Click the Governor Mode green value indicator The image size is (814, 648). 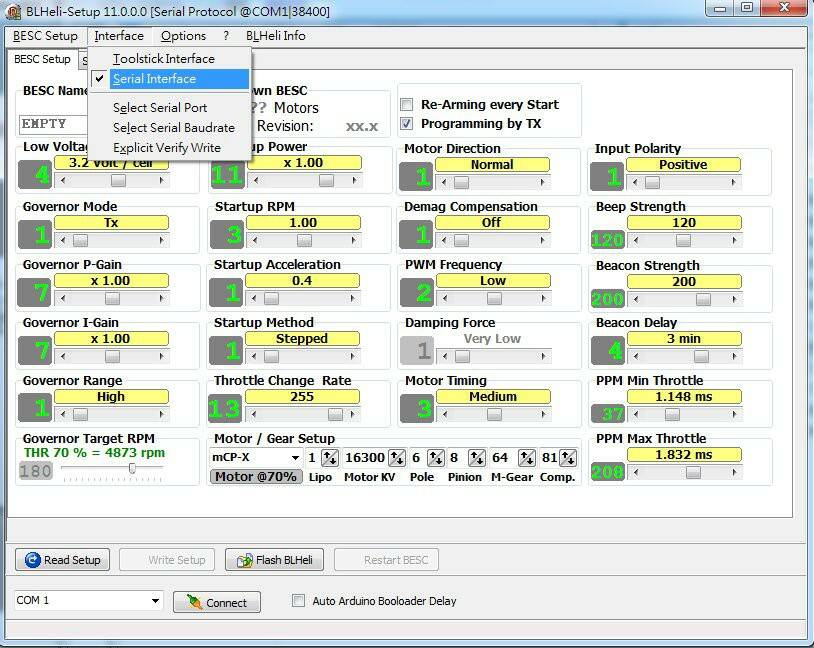[35, 234]
